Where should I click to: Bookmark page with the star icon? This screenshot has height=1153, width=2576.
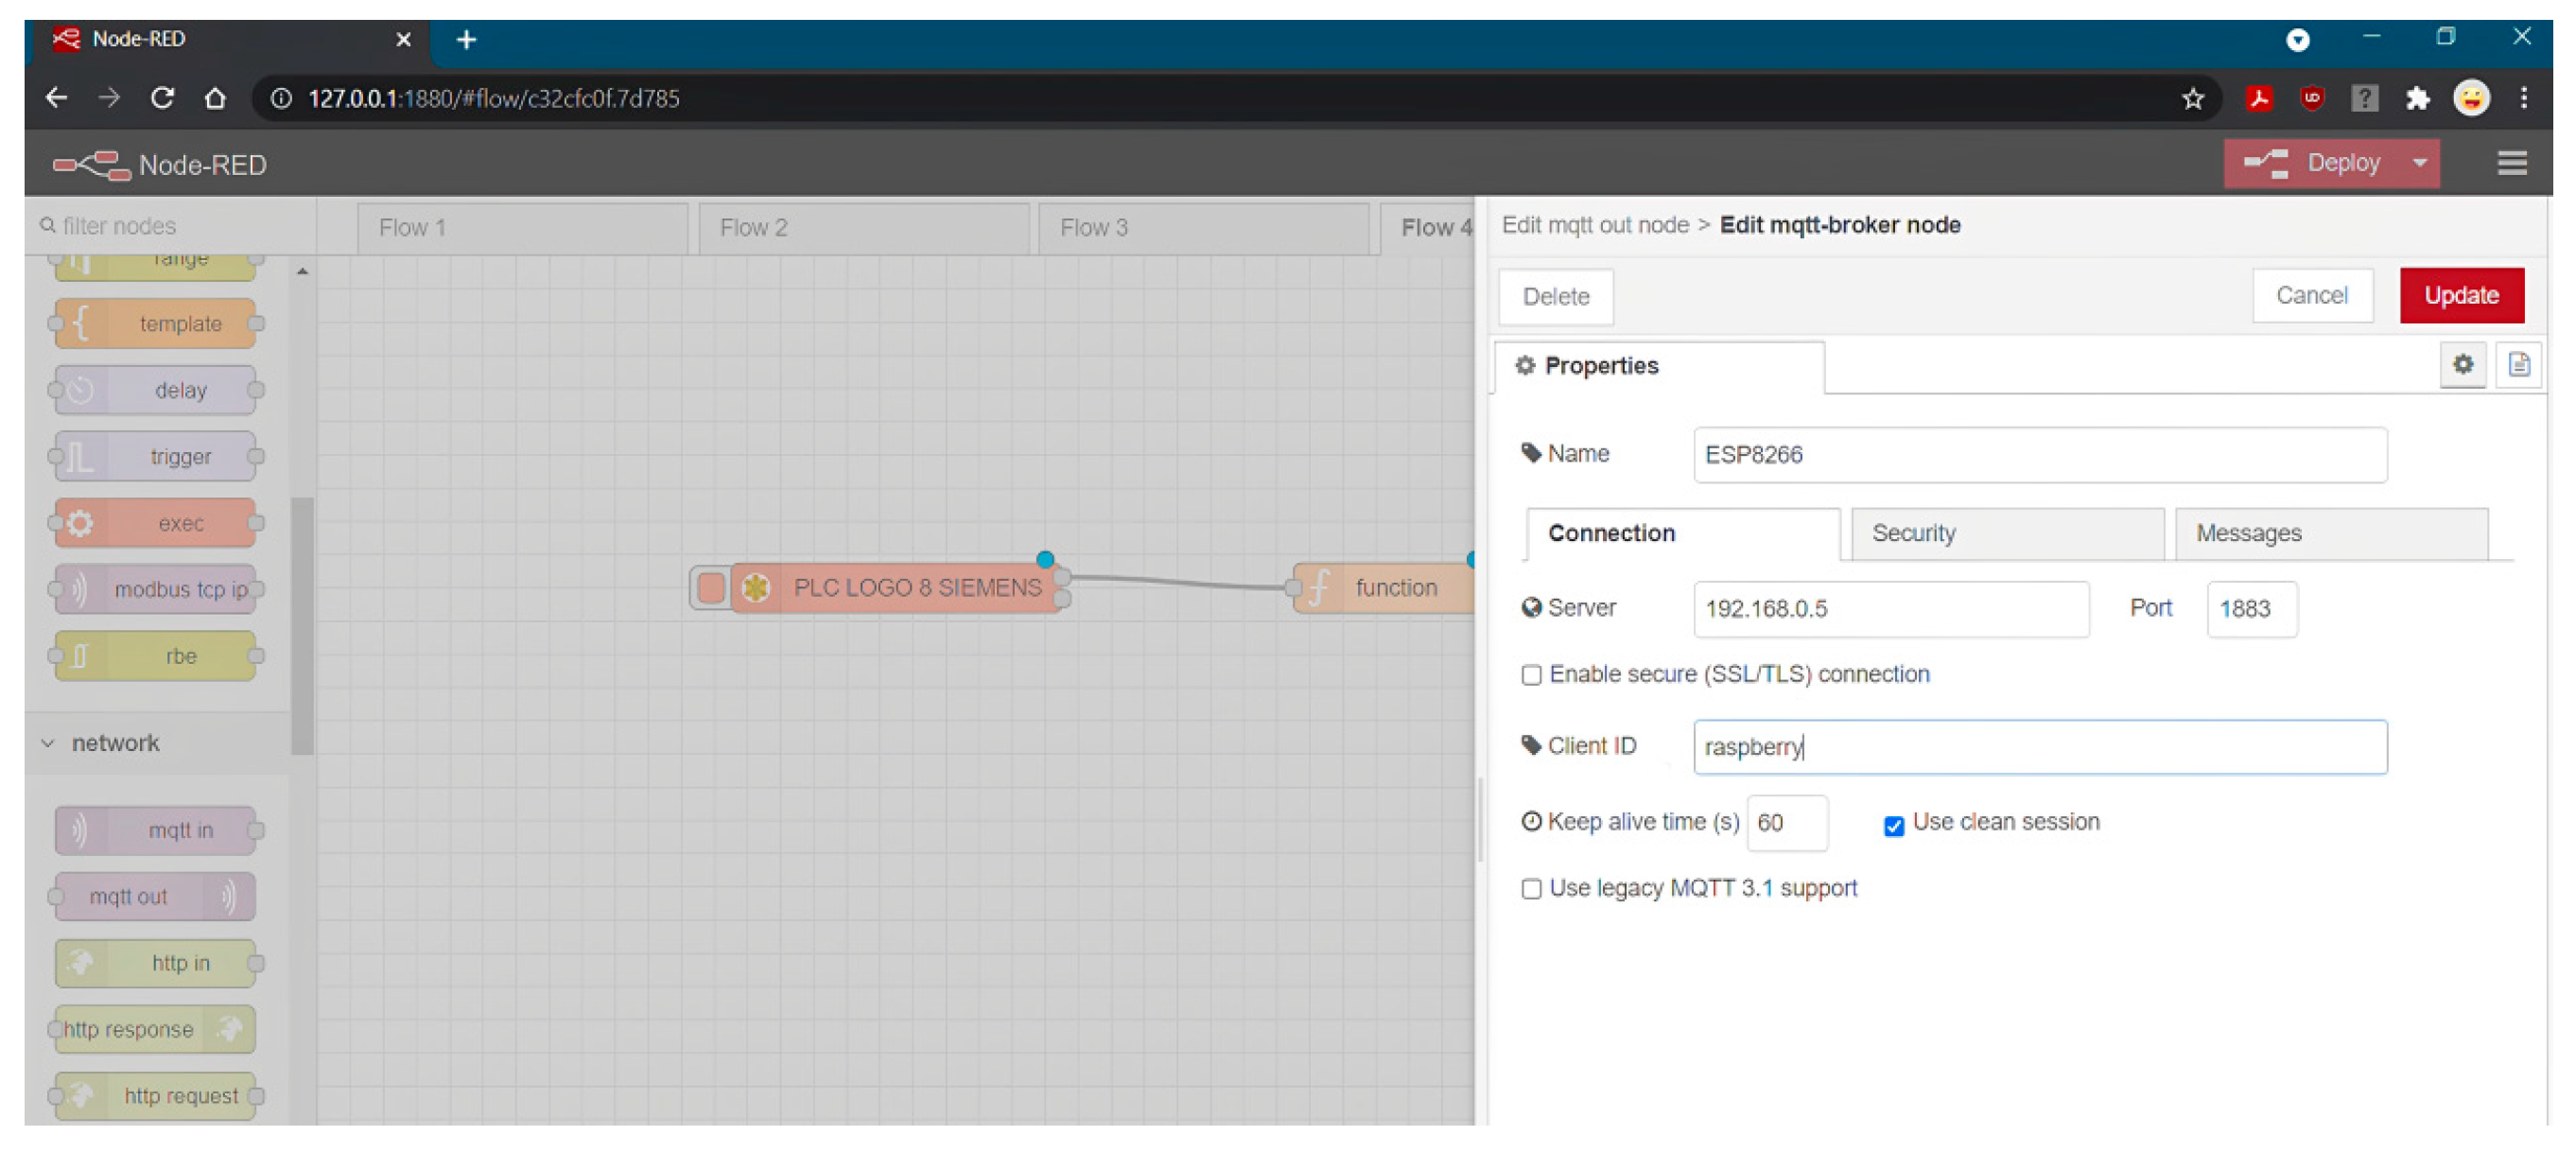coord(2192,99)
